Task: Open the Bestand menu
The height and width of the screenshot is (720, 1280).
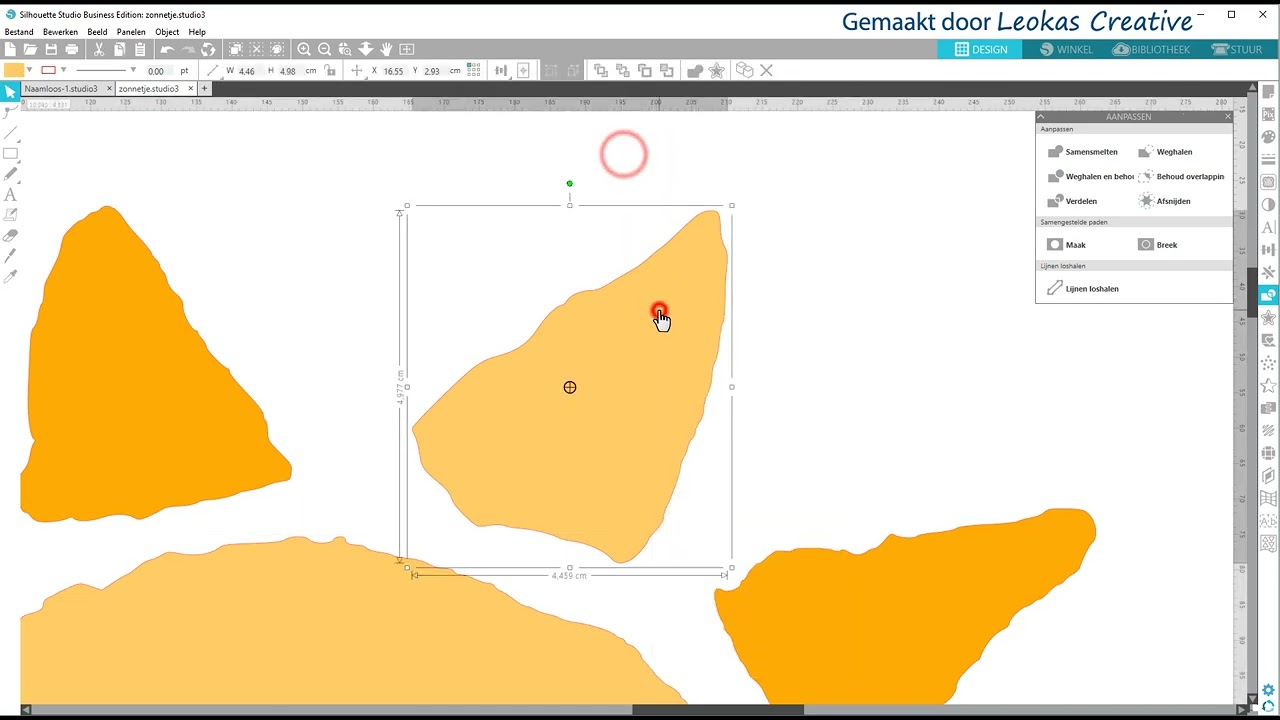Action: tap(19, 32)
